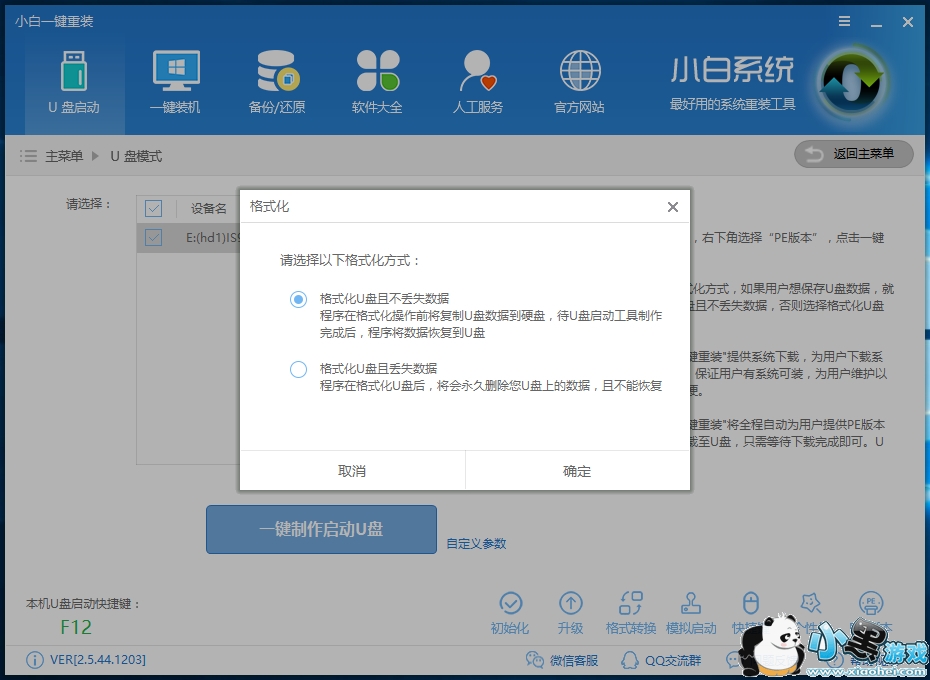The height and width of the screenshot is (680, 930).
Task: Click the mouse-shaped 快捷键 icon
Action: tap(751, 603)
